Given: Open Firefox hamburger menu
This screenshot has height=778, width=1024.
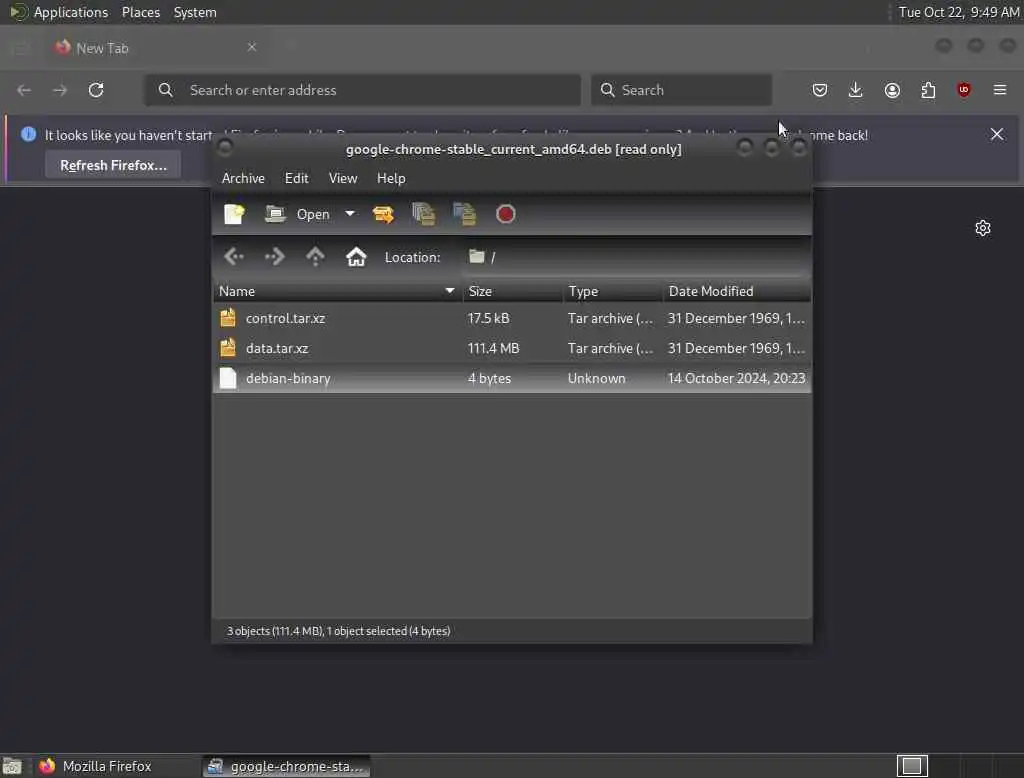Looking at the screenshot, I should click(1000, 90).
